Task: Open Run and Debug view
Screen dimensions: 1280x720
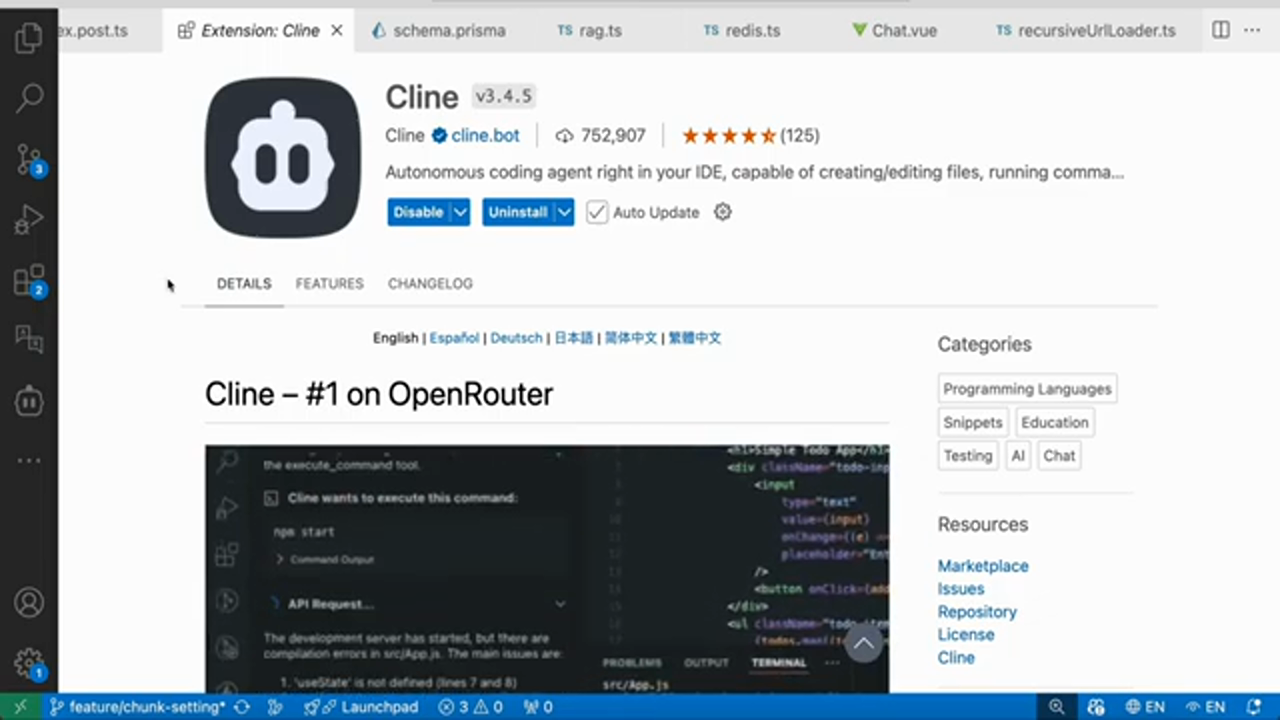Action: [29, 220]
